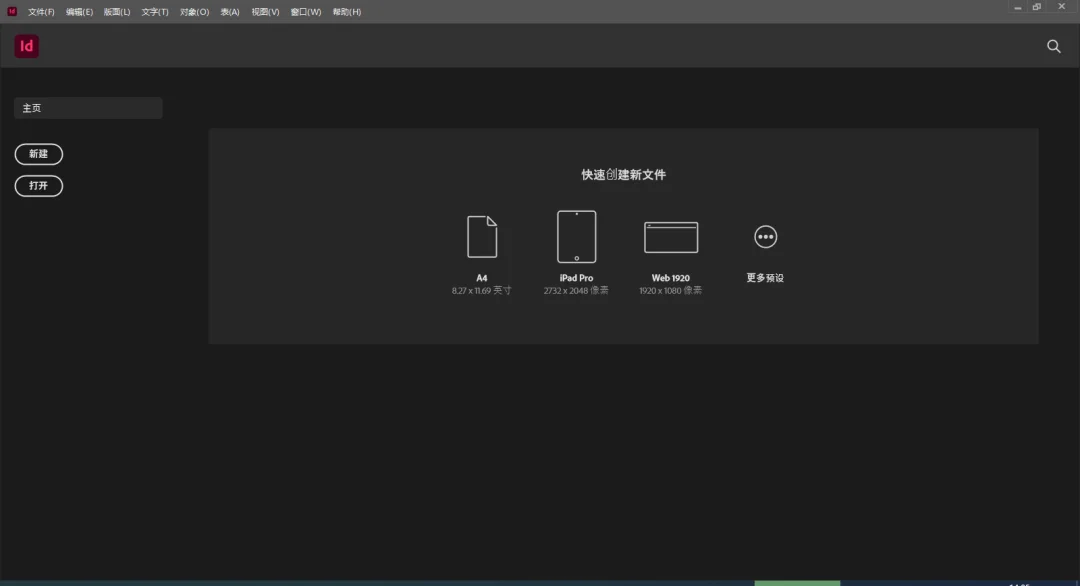Click the InDesign Id logo
This screenshot has height=586, width=1080.
[x=27, y=46]
